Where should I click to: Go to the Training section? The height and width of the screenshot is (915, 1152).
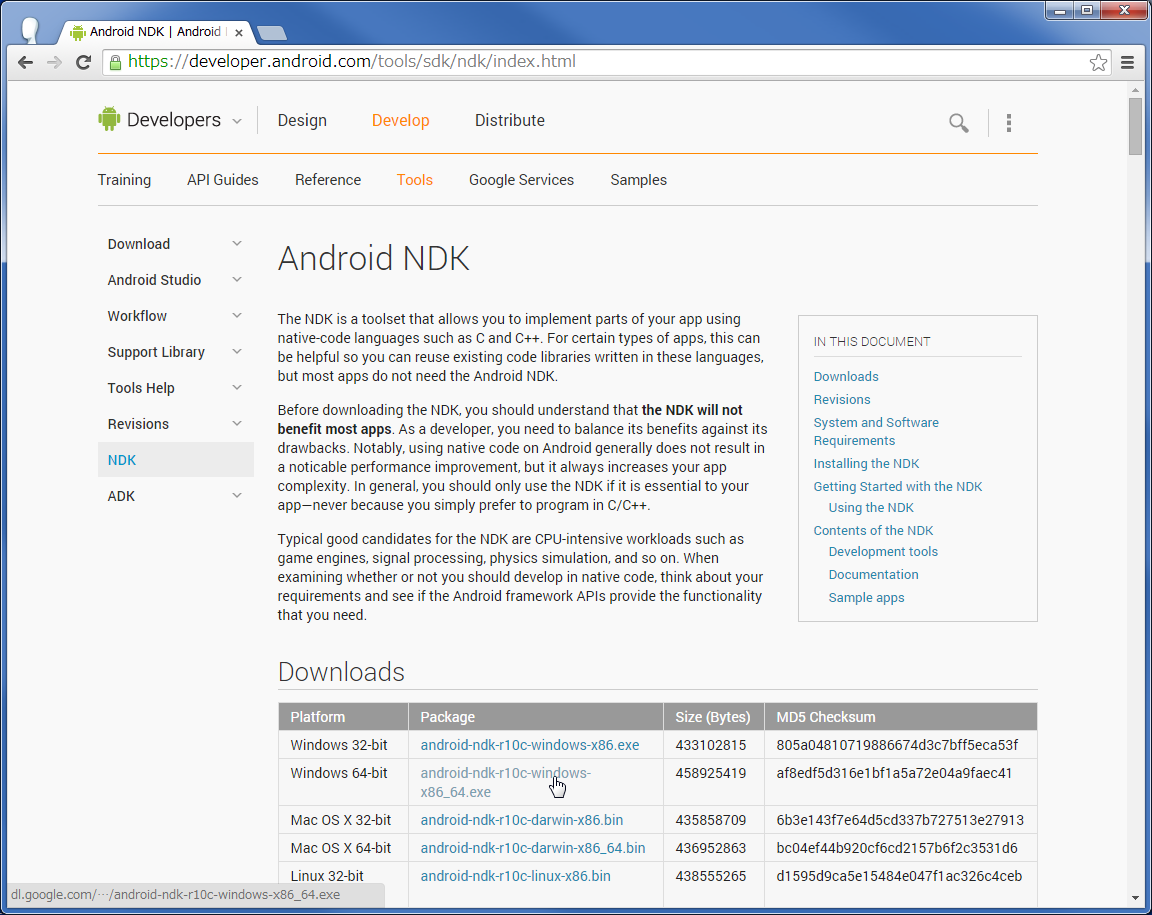pos(124,180)
